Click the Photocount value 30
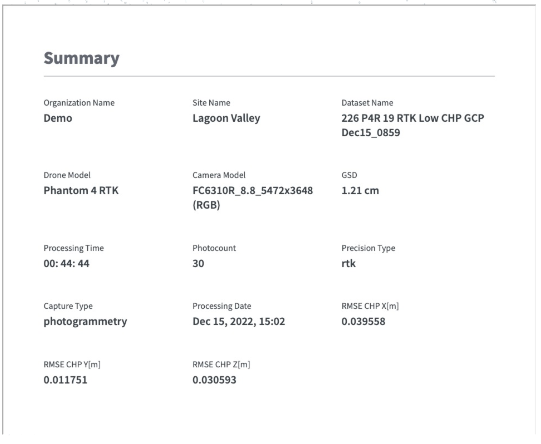 pos(198,264)
